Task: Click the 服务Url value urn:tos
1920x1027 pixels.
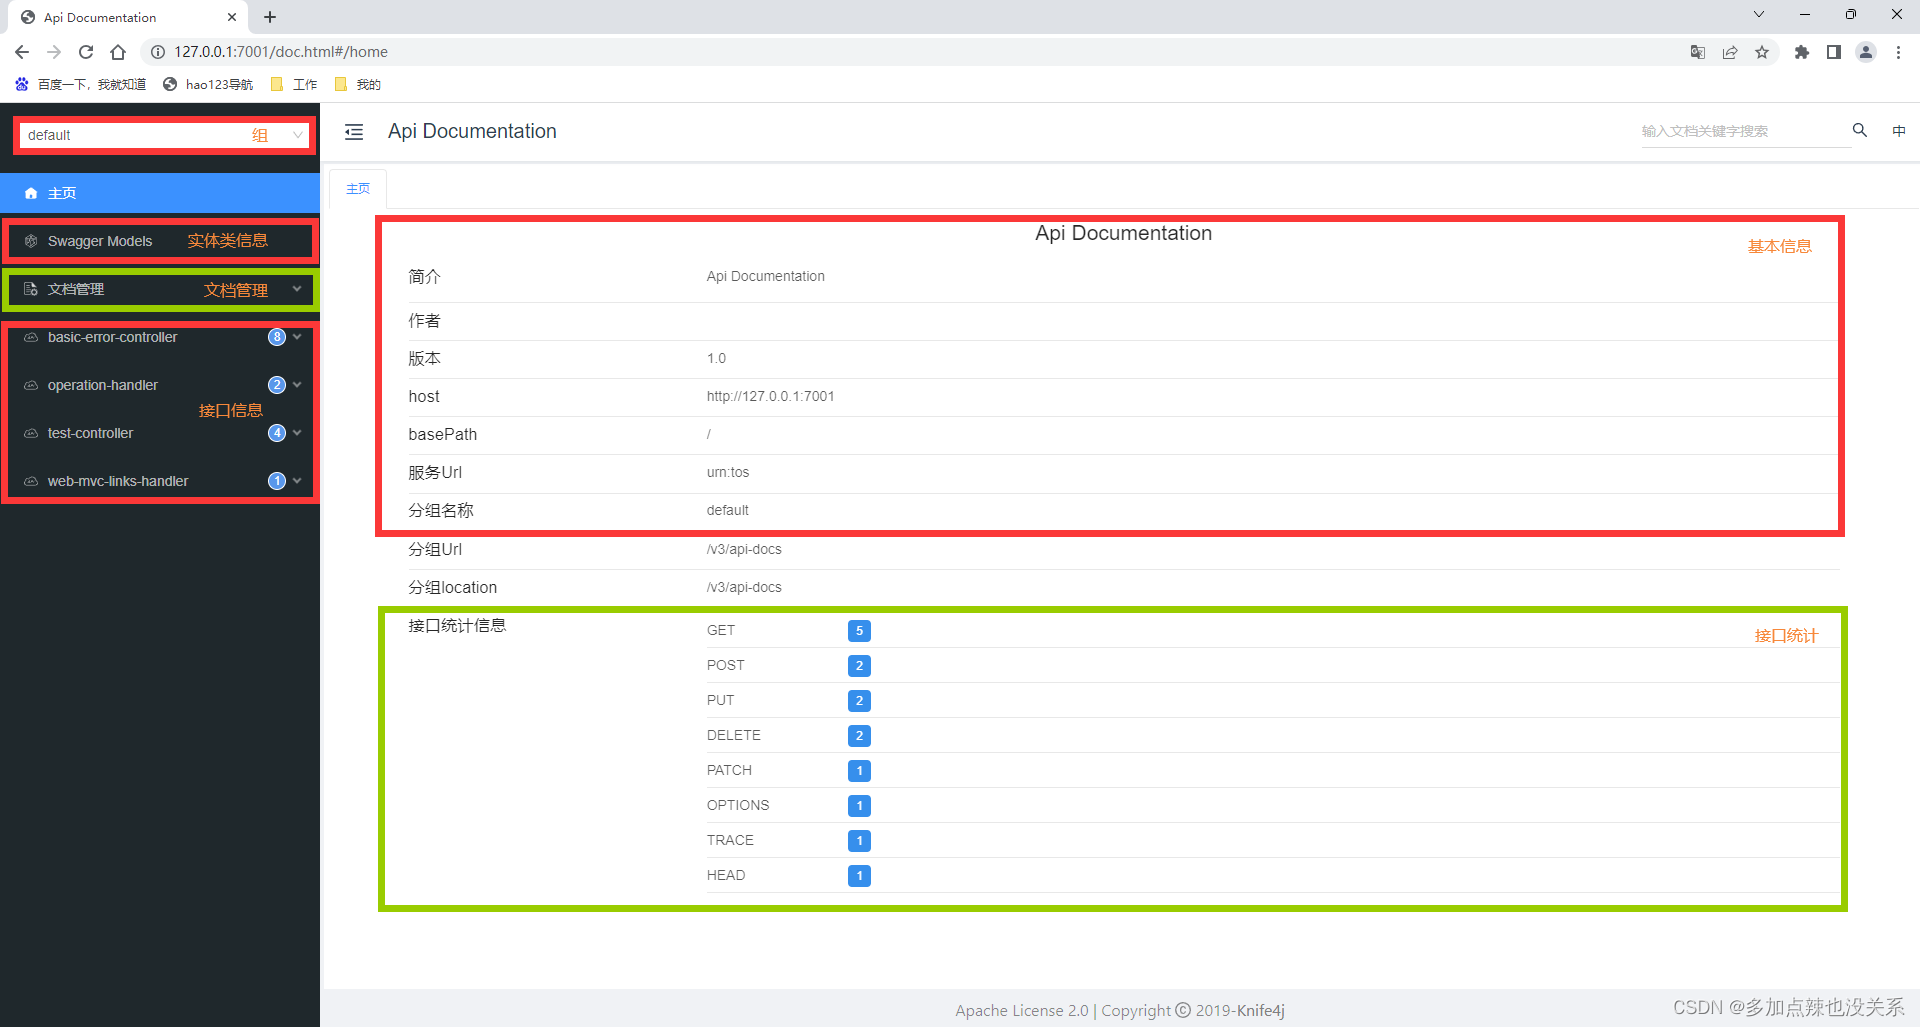Action: pos(728,472)
